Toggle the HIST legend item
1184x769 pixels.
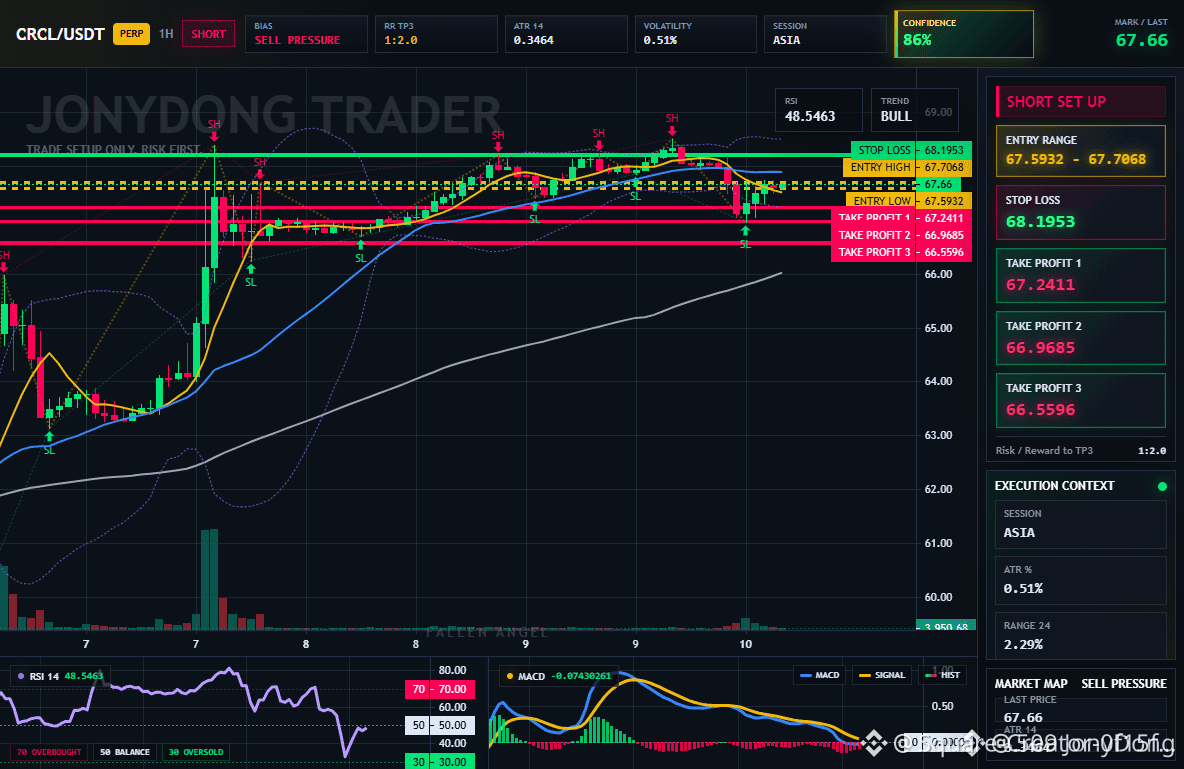point(943,675)
